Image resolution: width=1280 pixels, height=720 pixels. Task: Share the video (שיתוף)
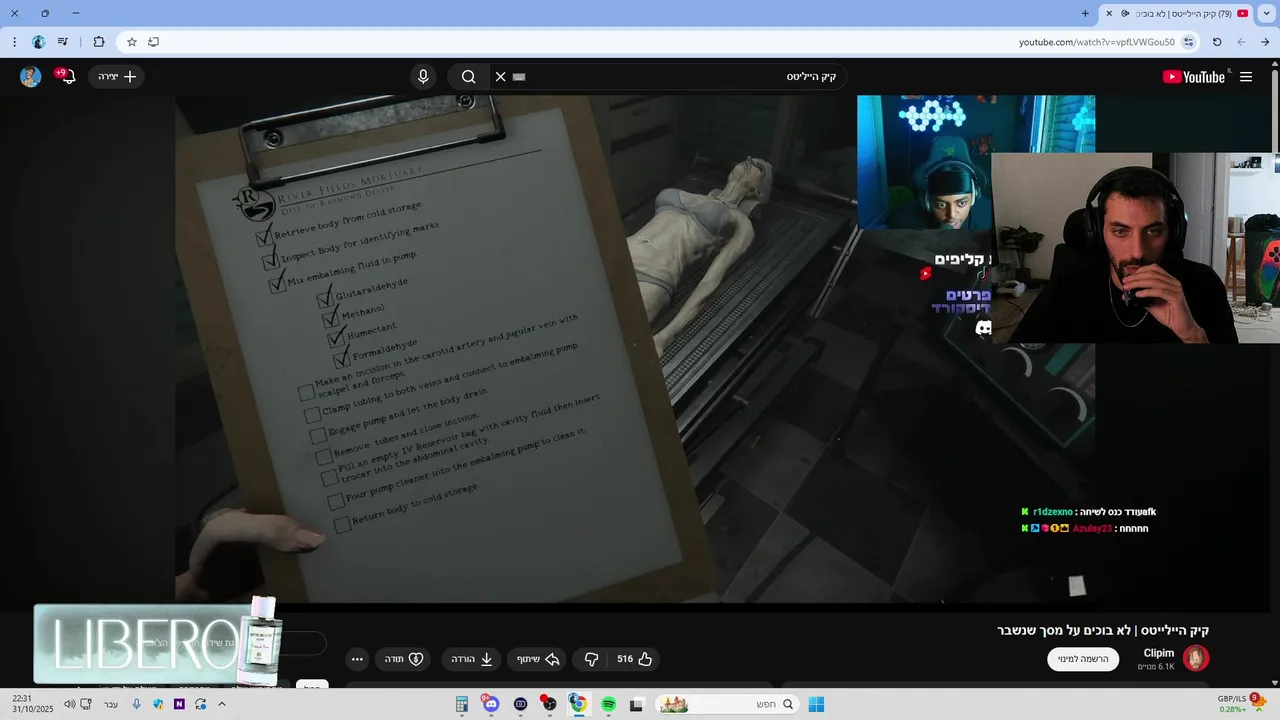537,659
